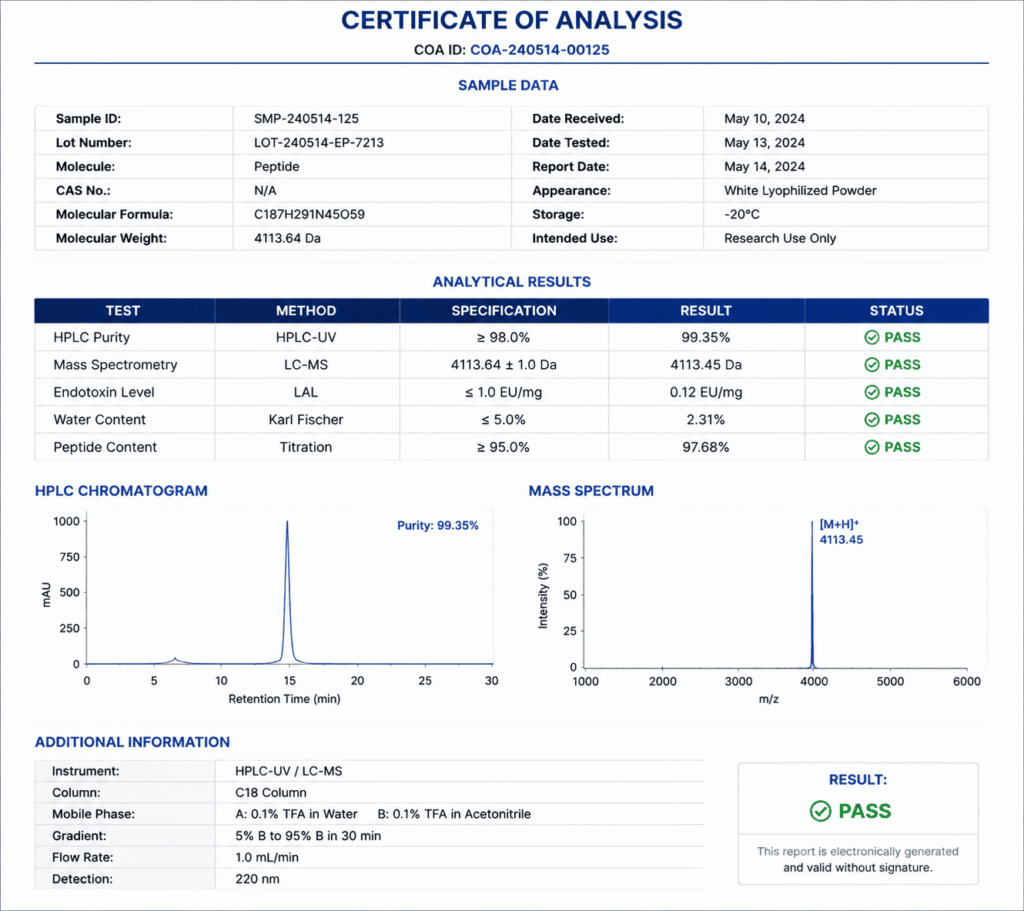Click the HPLC CHROMATOGRAM heading

(121, 491)
